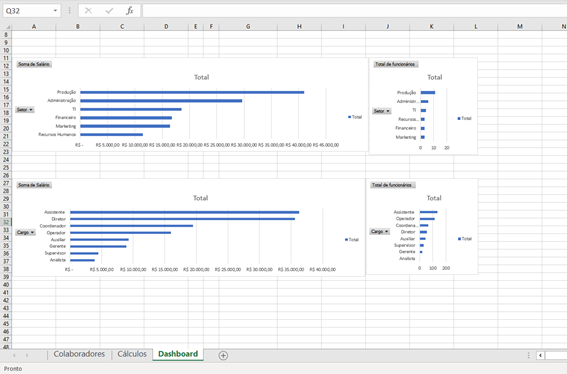The height and width of the screenshot is (374, 567).
Task: Select column K header
Action: (x=431, y=26)
